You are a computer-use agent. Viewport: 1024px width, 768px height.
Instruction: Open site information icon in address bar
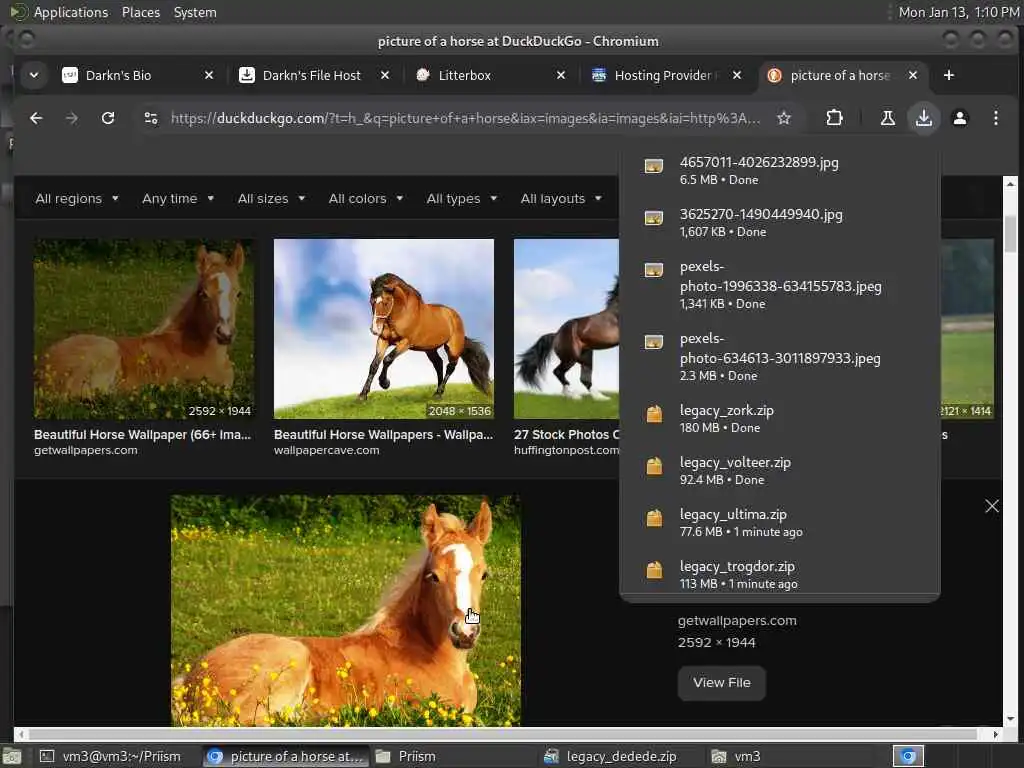[x=151, y=118]
